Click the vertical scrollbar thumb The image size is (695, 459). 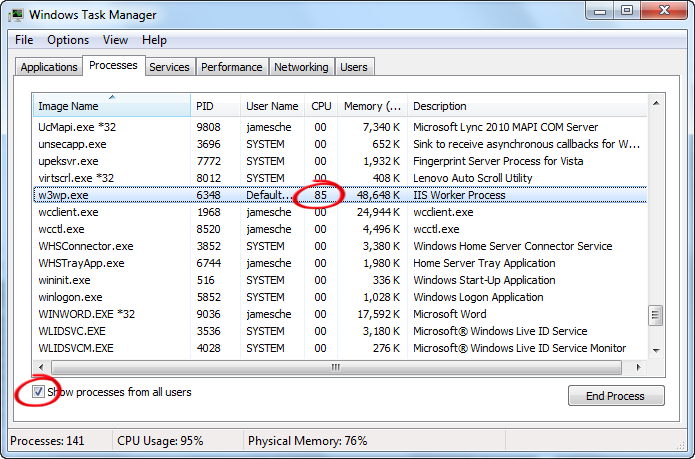tap(656, 315)
